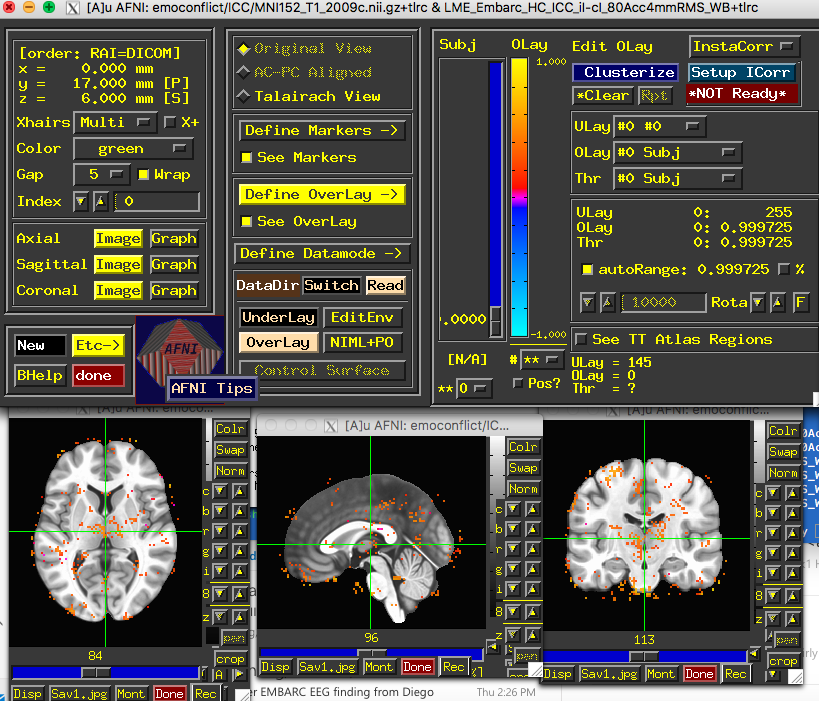The height and width of the screenshot is (701, 819).
Task: Select the Original View radio option
Action: pos(243,49)
